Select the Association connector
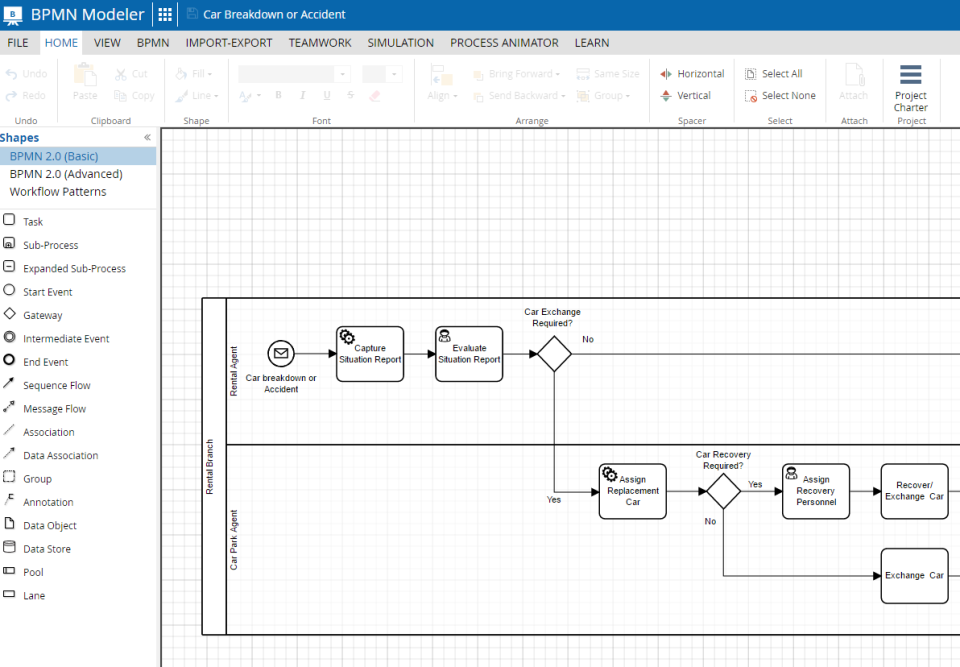960x667 pixels. [39, 432]
